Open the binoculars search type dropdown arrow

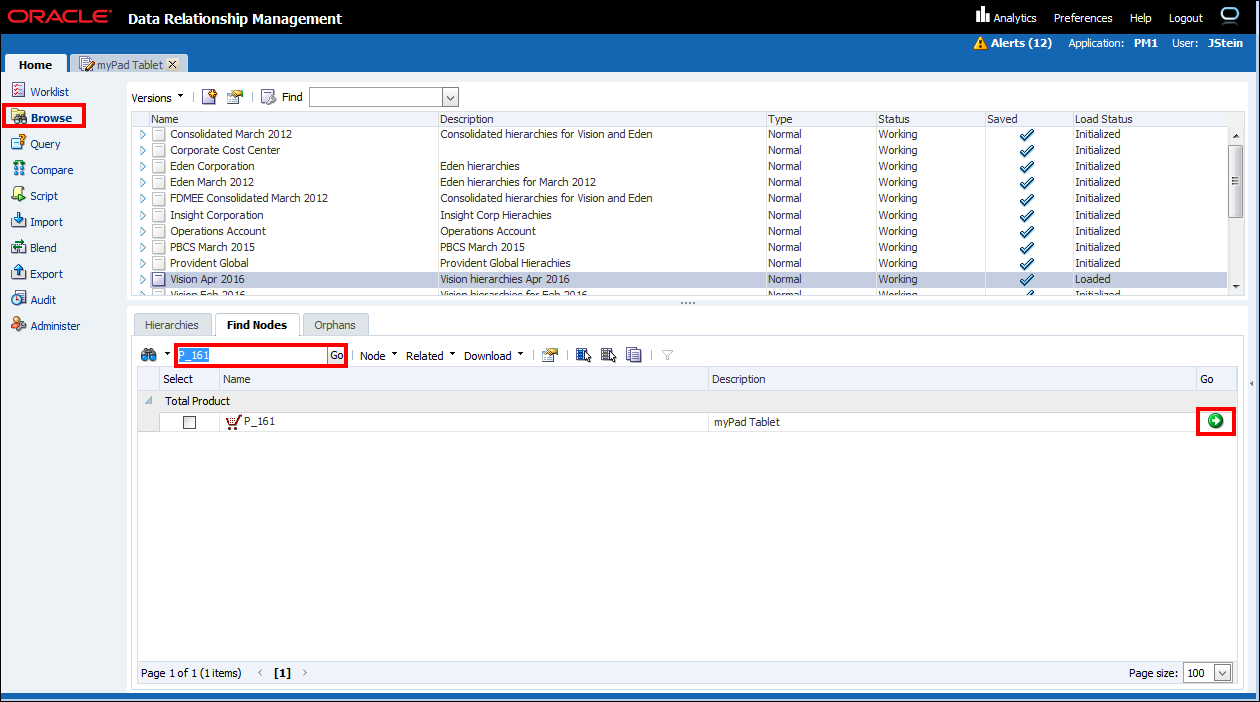coord(167,355)
